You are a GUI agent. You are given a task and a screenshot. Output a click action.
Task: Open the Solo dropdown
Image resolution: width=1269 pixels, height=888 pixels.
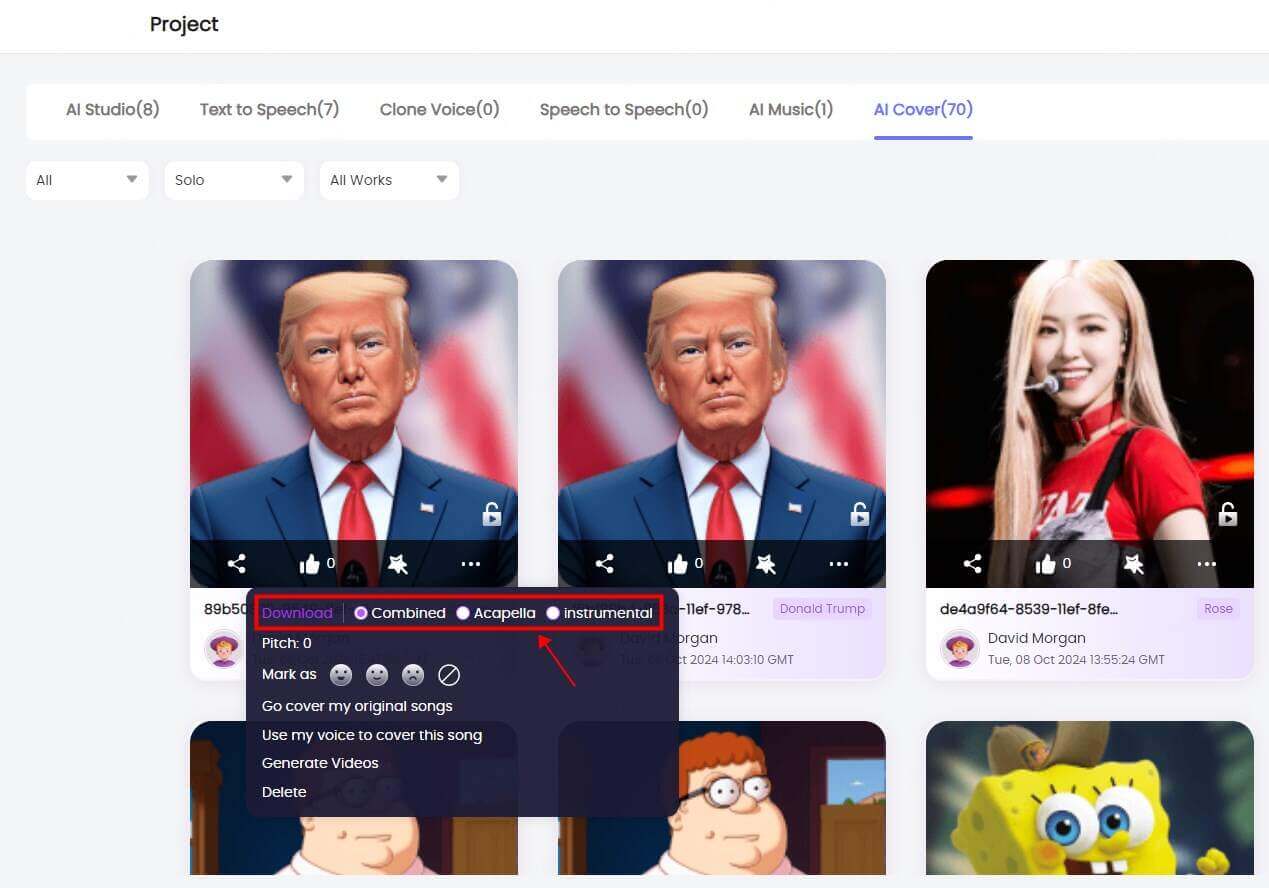[233, 180]
